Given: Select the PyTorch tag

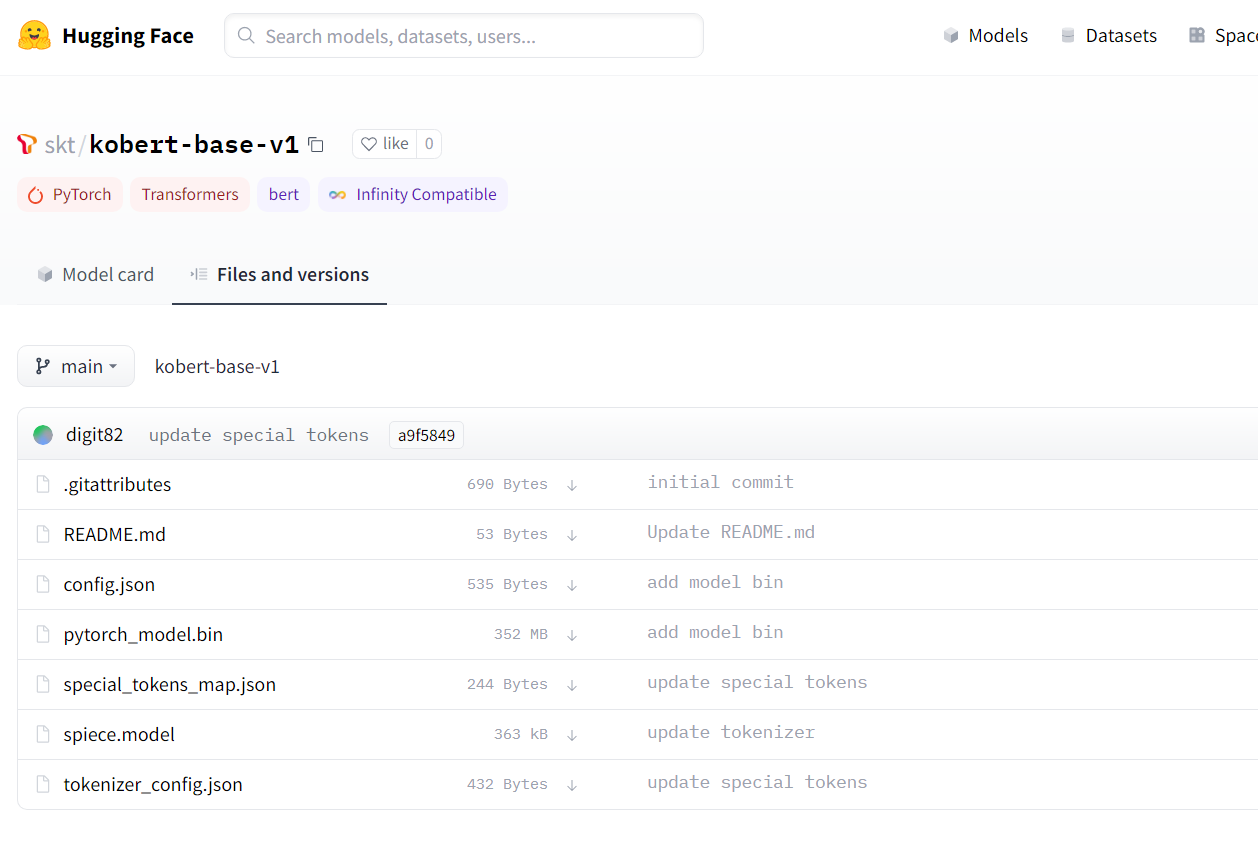Looking at the screenshot, I should coord(70,195).
